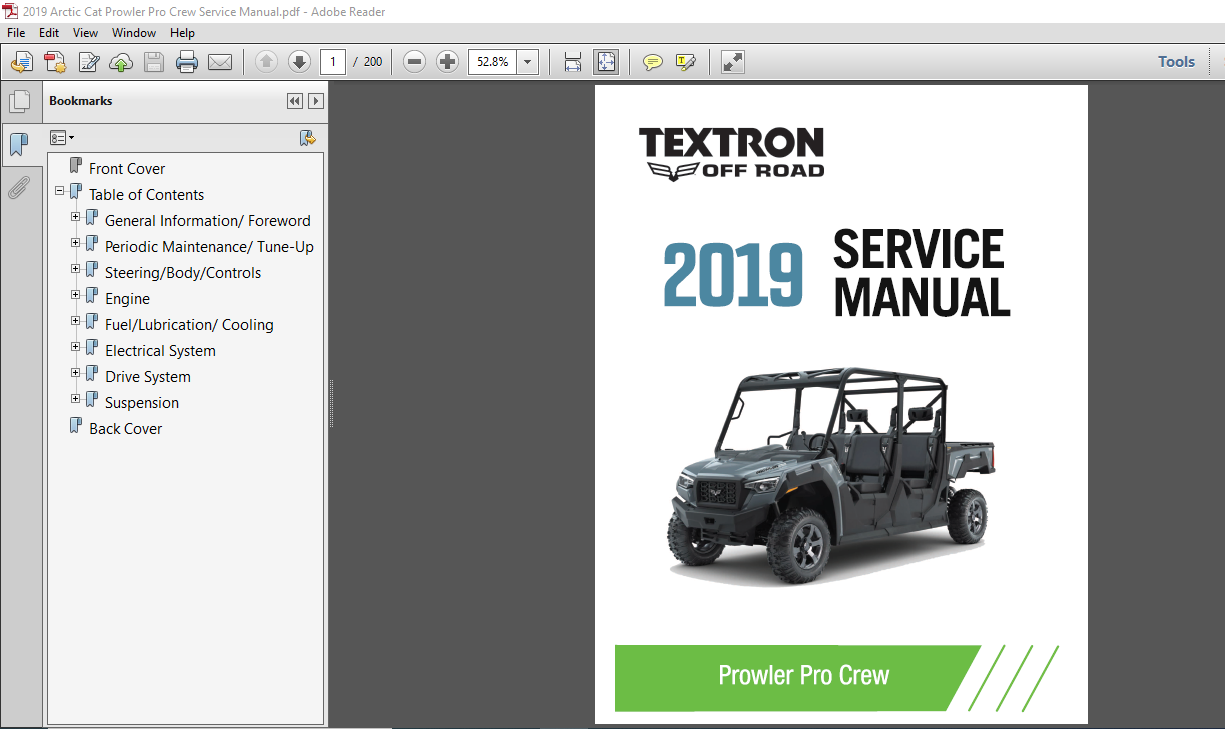This screenshot has width=1225, height=729.
Task: Open the File menu
Action: (18, 33)
